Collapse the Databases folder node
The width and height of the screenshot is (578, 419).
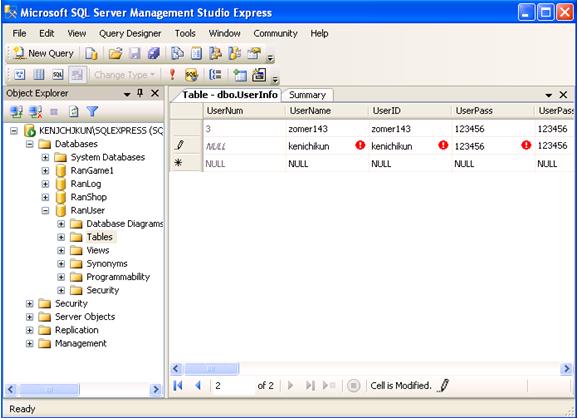point(29,144)
